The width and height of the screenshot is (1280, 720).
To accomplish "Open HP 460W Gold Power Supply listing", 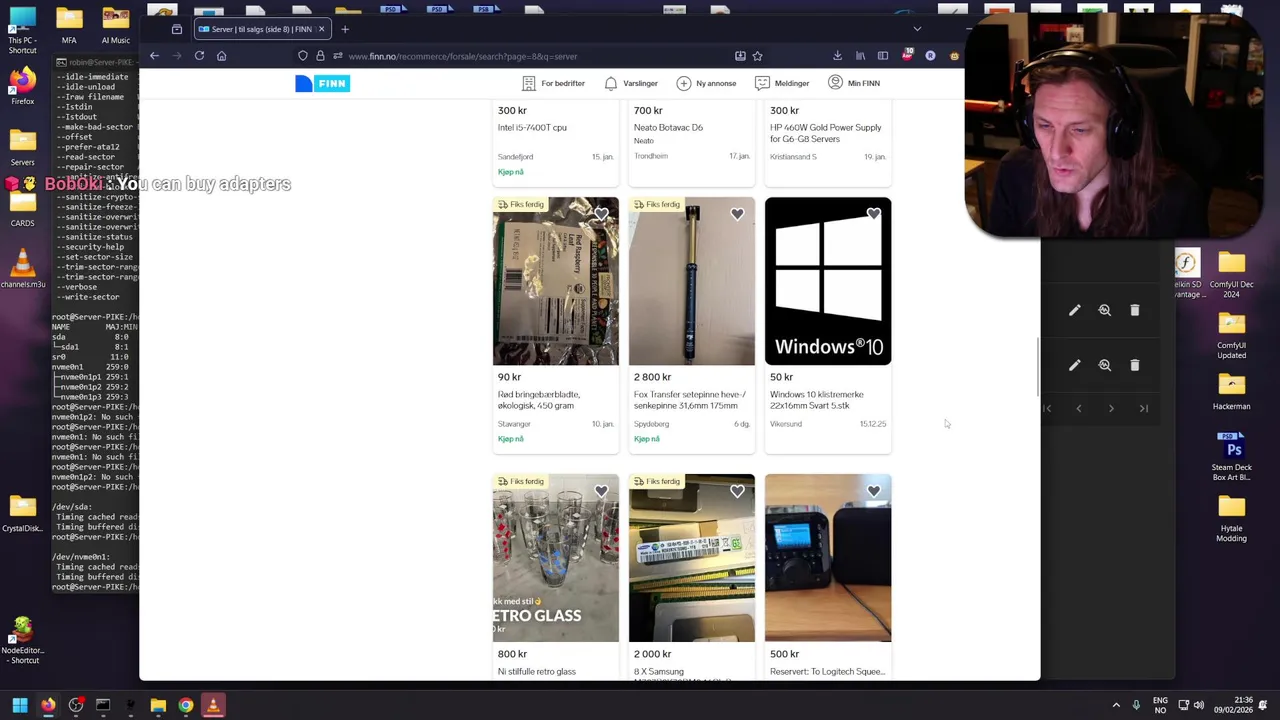I will pyautogui.click(x=826, y=133).
